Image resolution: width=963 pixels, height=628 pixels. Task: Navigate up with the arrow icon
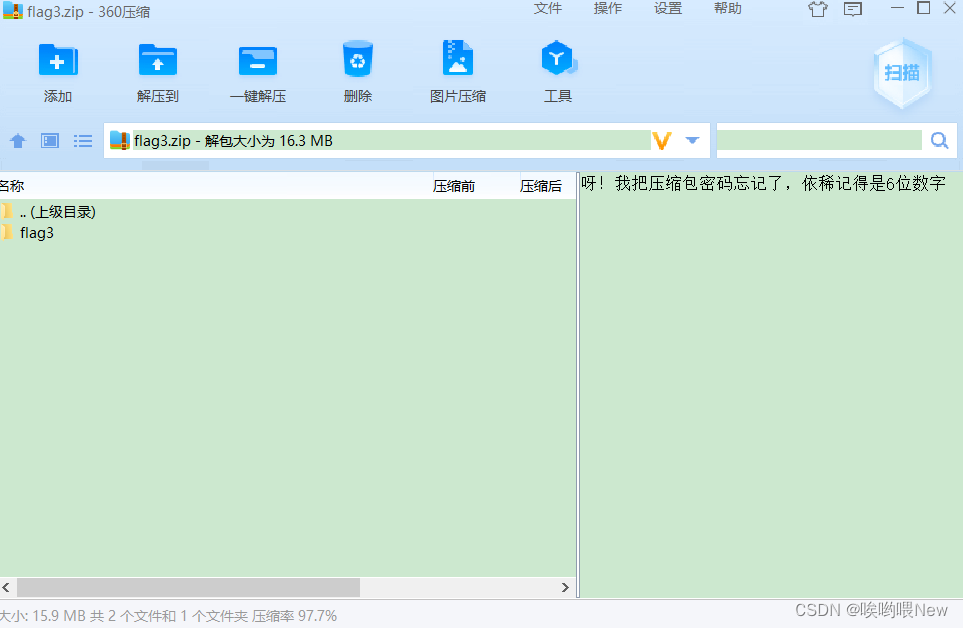pyautogui.click(x=17, y=140)
